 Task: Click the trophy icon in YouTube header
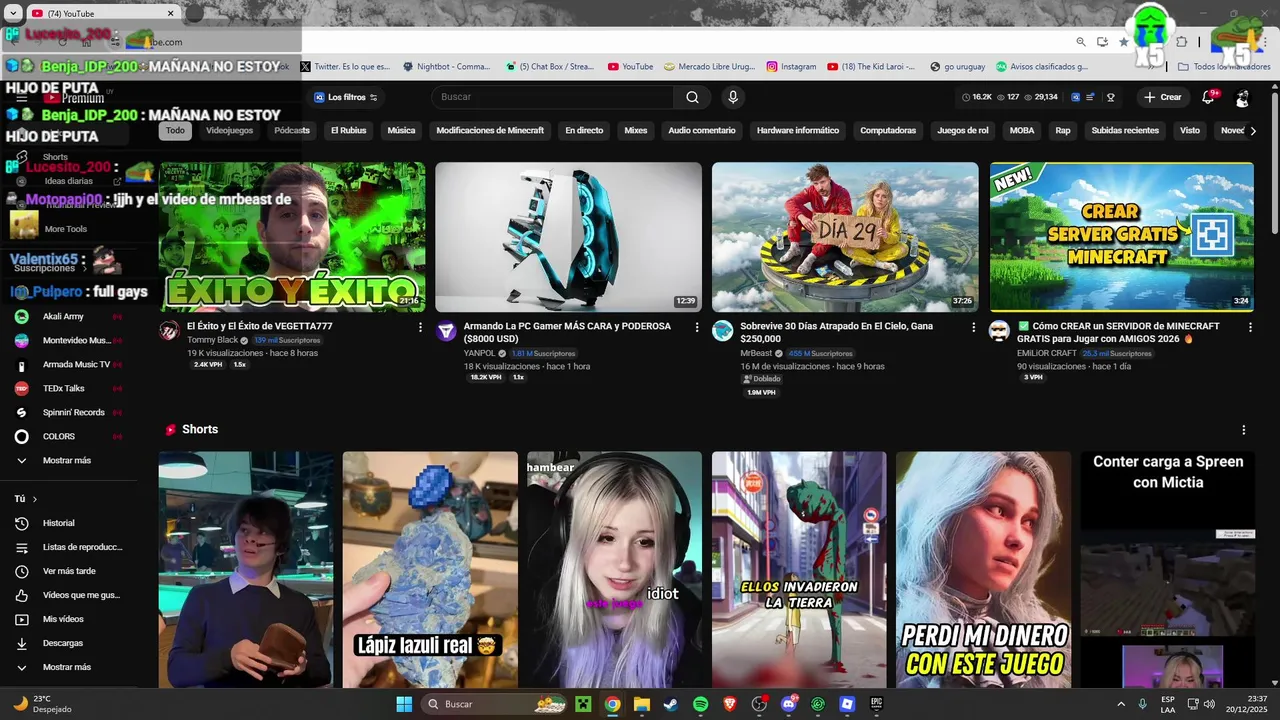tap(1110, 97)
